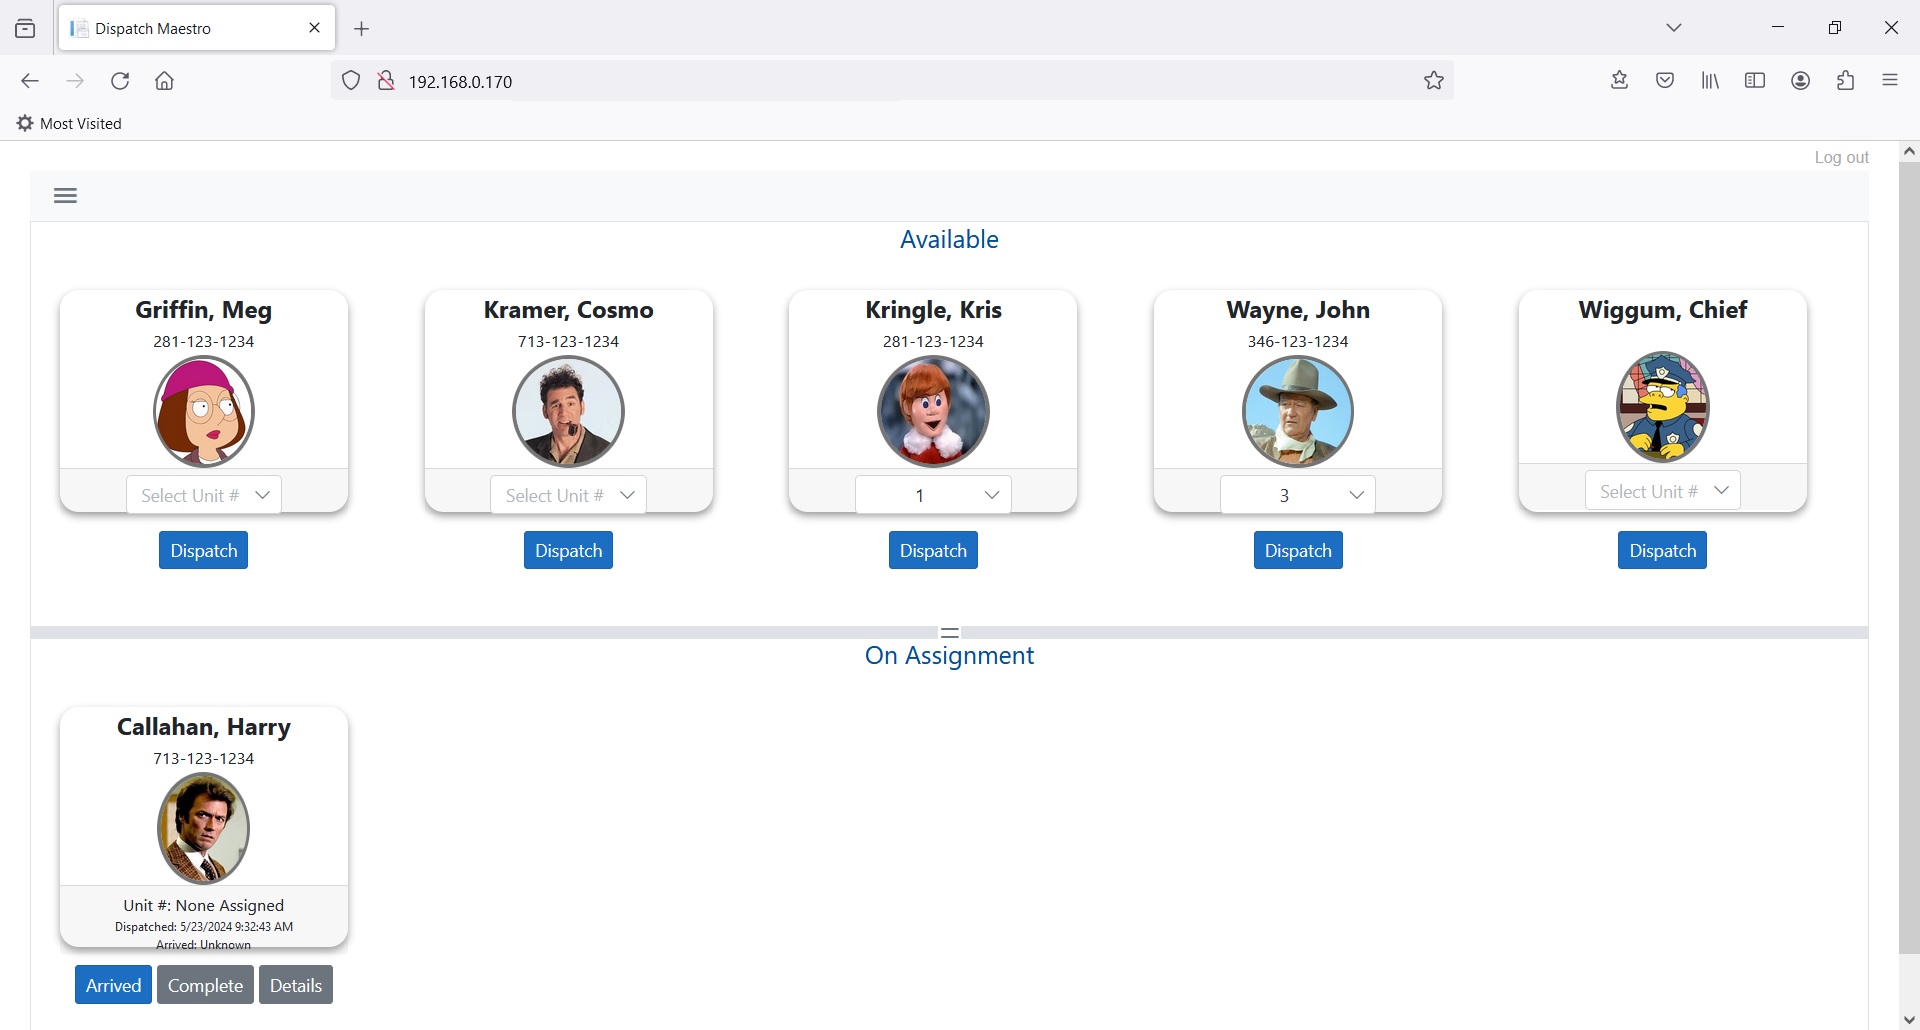Click the Unit #: None Assigned text
1920x1030 pixels.
pos(204,906)
